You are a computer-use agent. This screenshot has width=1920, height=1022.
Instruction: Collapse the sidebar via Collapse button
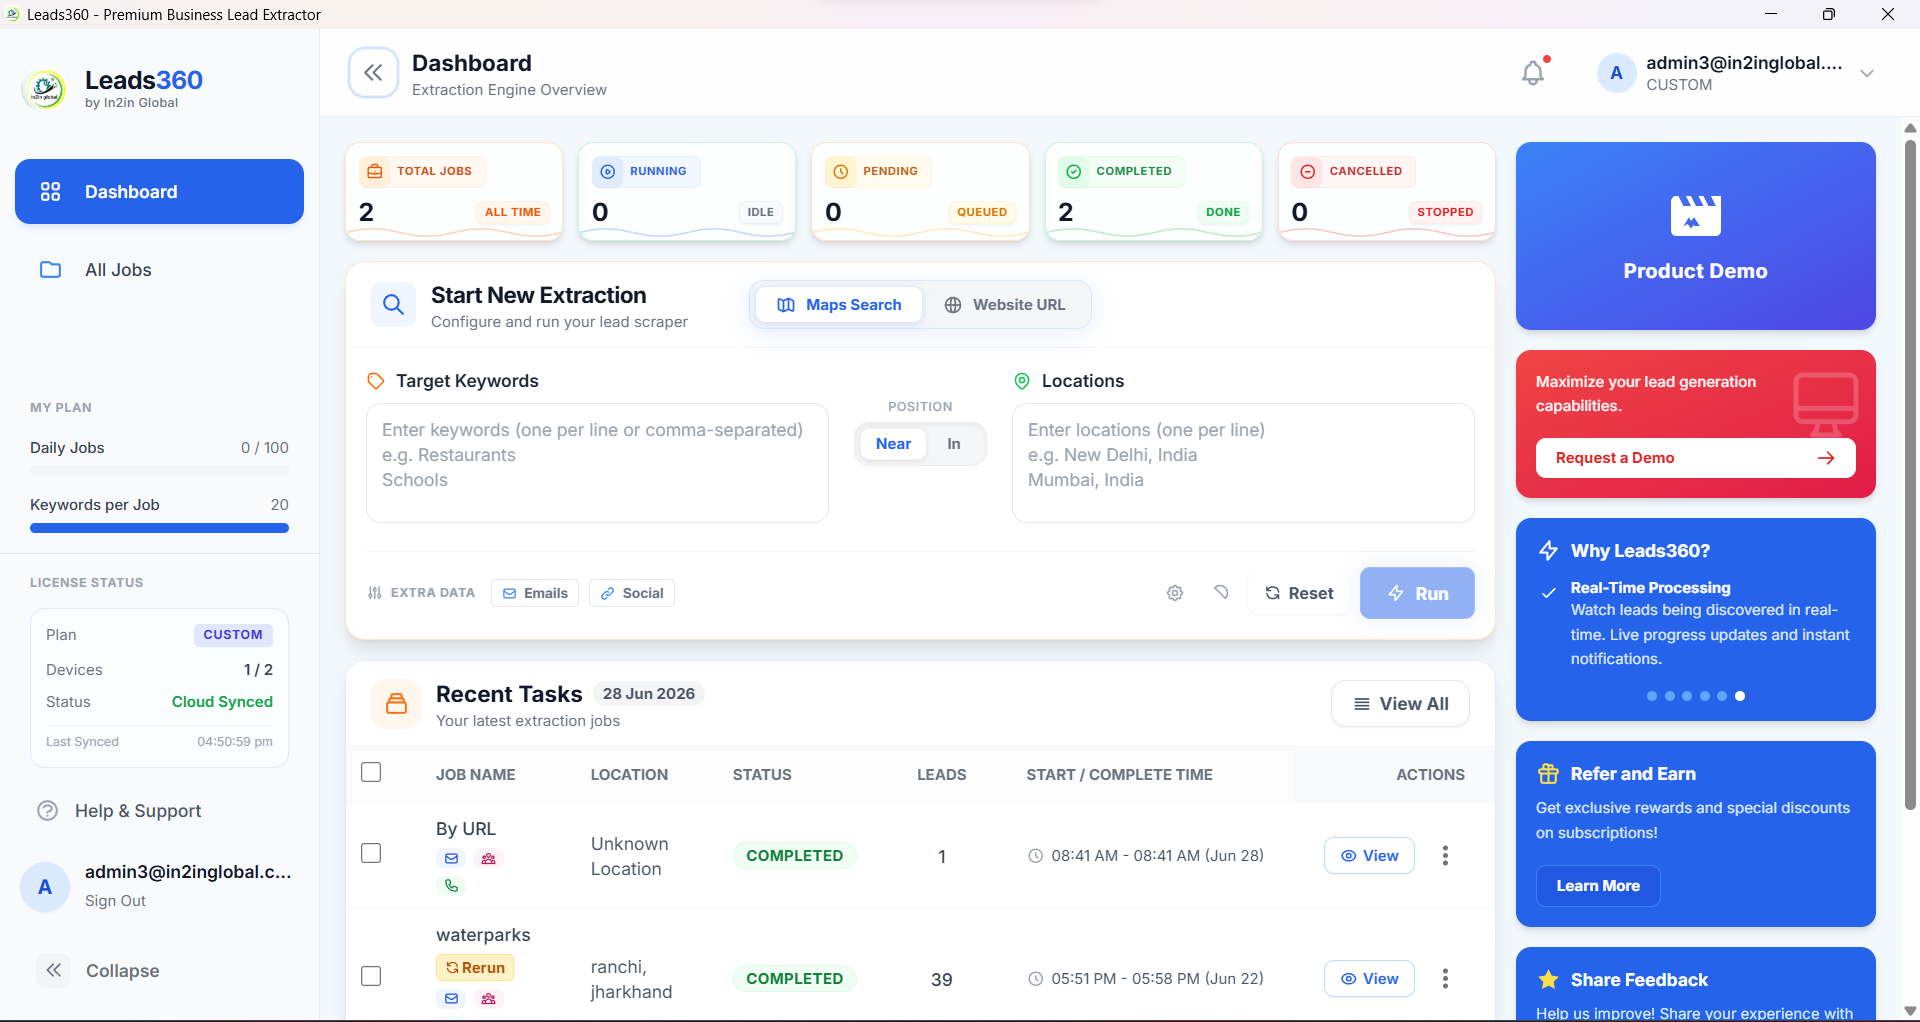(99, 971)
